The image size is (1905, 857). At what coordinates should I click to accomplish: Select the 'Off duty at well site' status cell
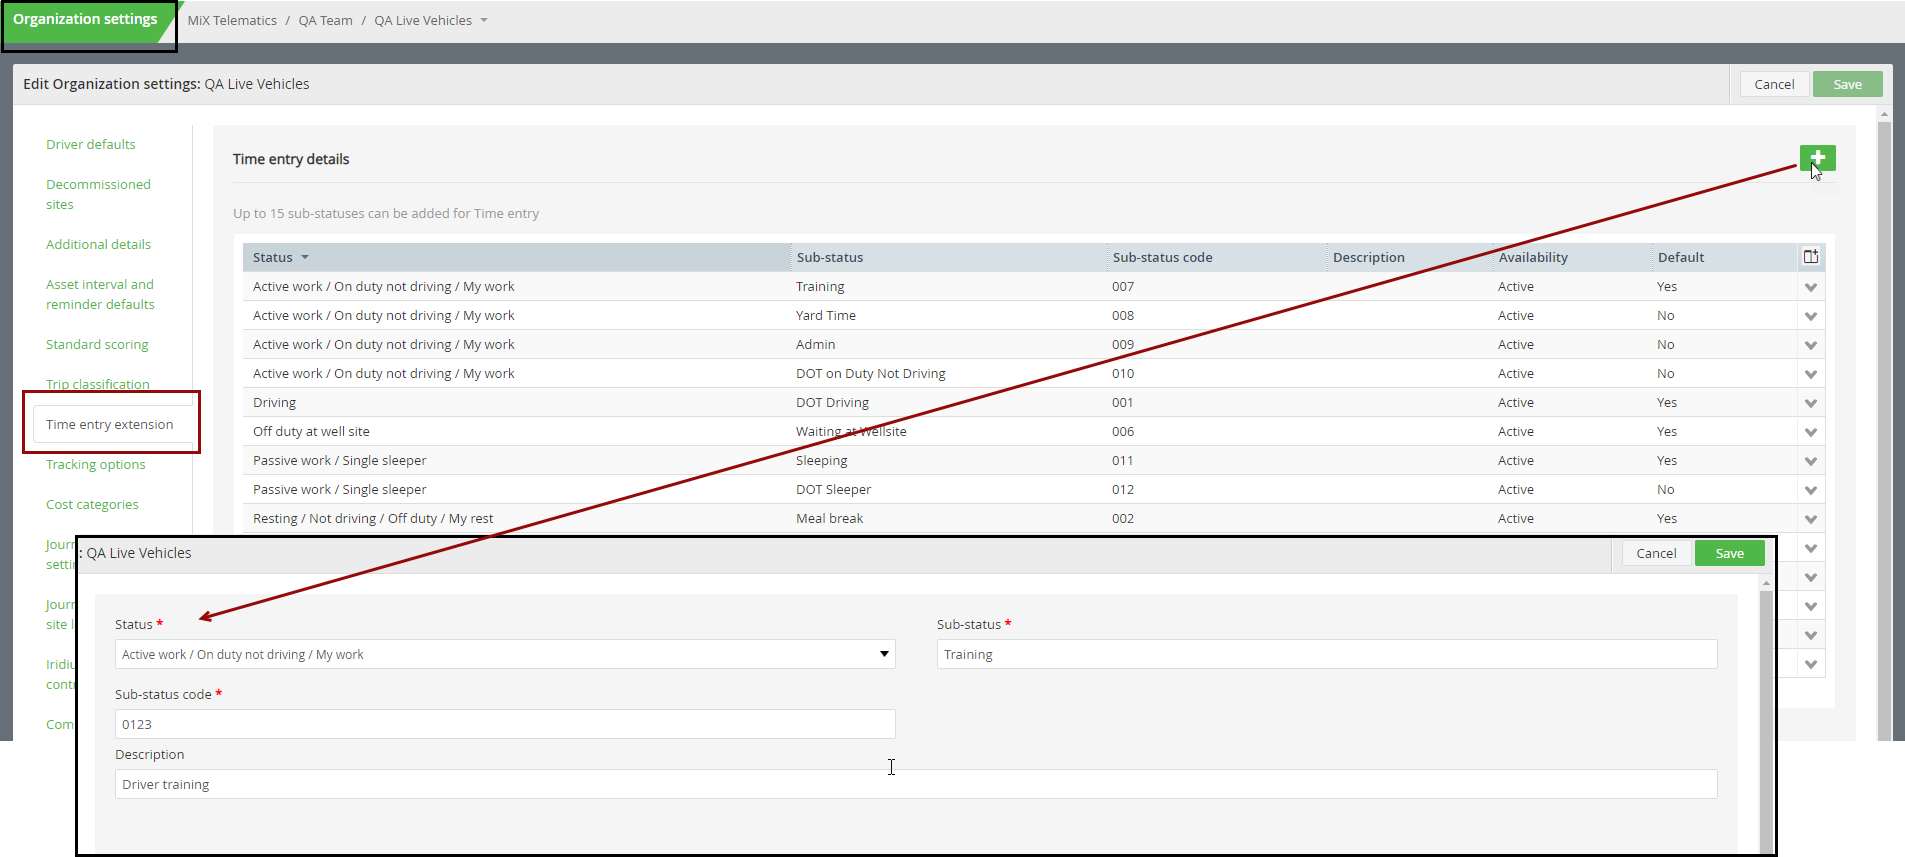[x=311, y=431]
